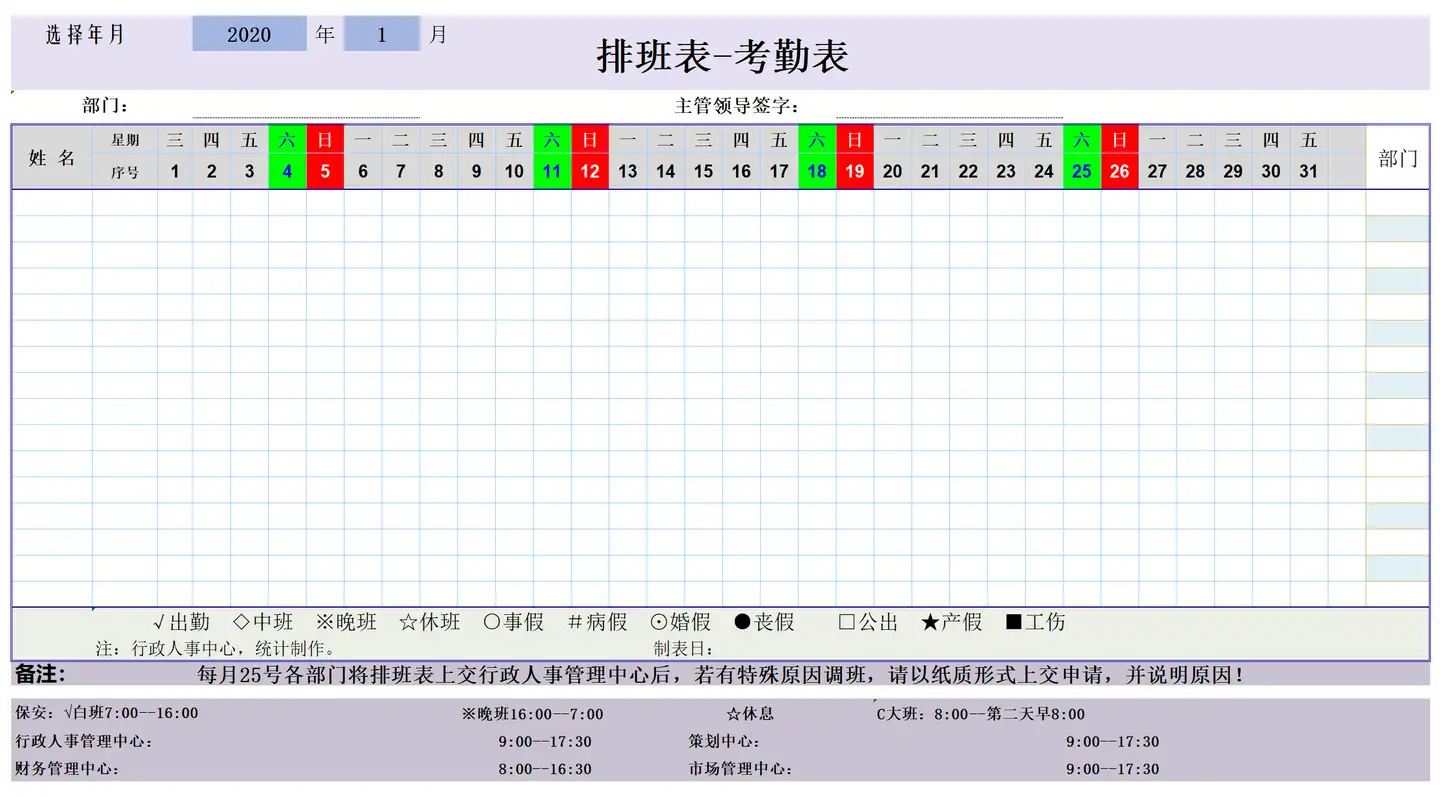The height and width of the screenshot is (797, 1440).
Task: Select day number 24 cell
Action: pyautogui.click(x=1044, y=172)
